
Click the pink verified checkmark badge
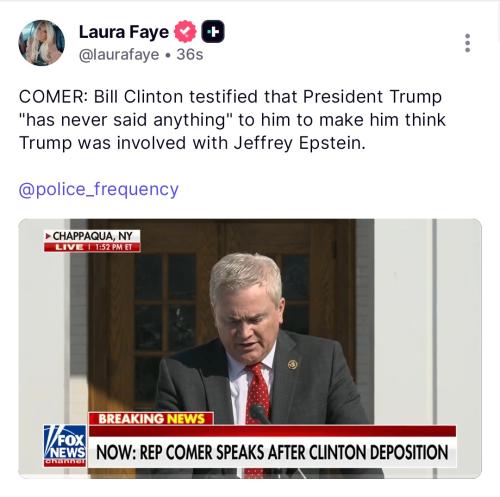[185, 31]
